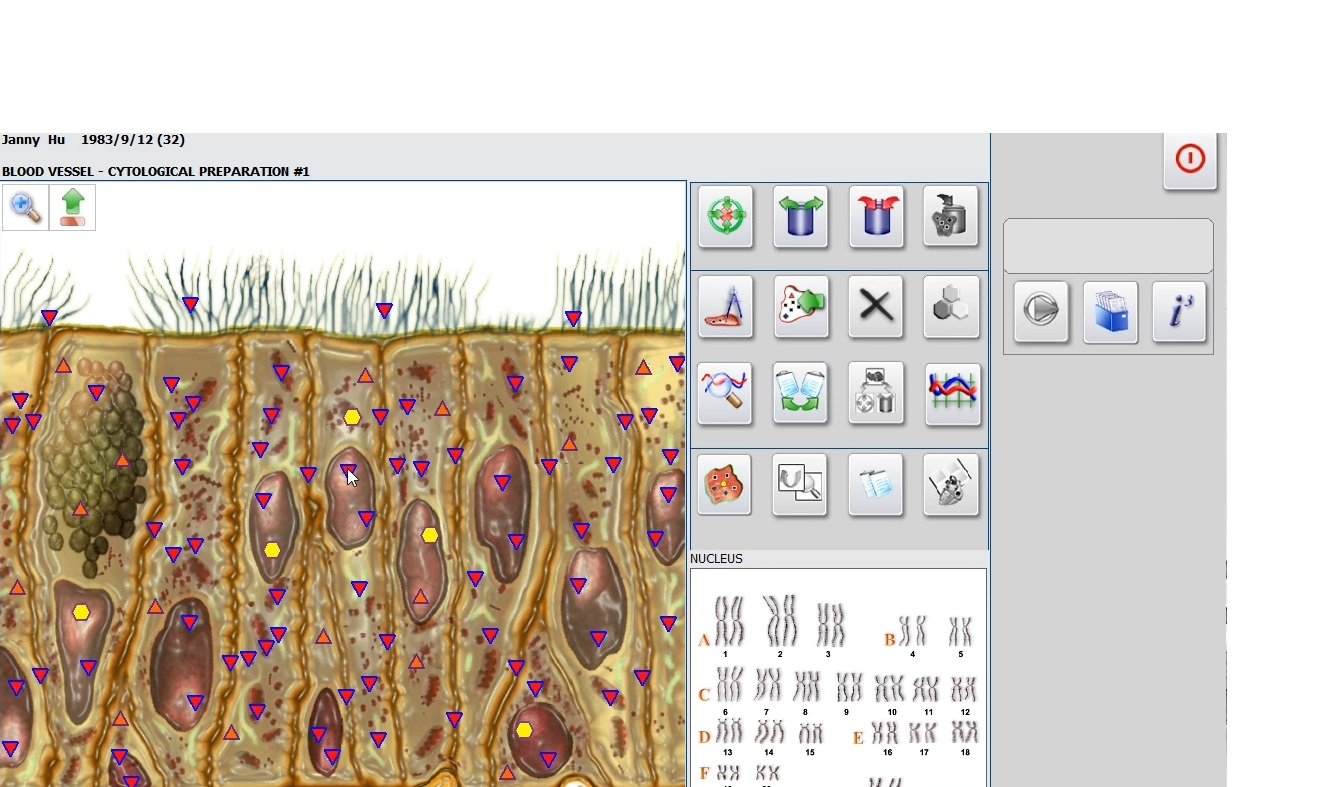Click the magnifier over red and blue curves icon

[x=725, y=393]
